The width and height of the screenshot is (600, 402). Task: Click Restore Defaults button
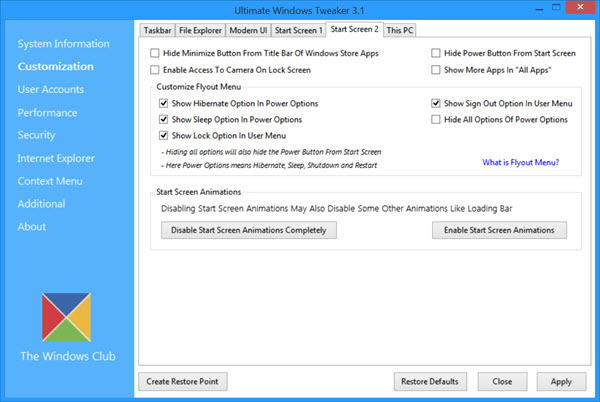pyautogui.click(x=430, y=381)
